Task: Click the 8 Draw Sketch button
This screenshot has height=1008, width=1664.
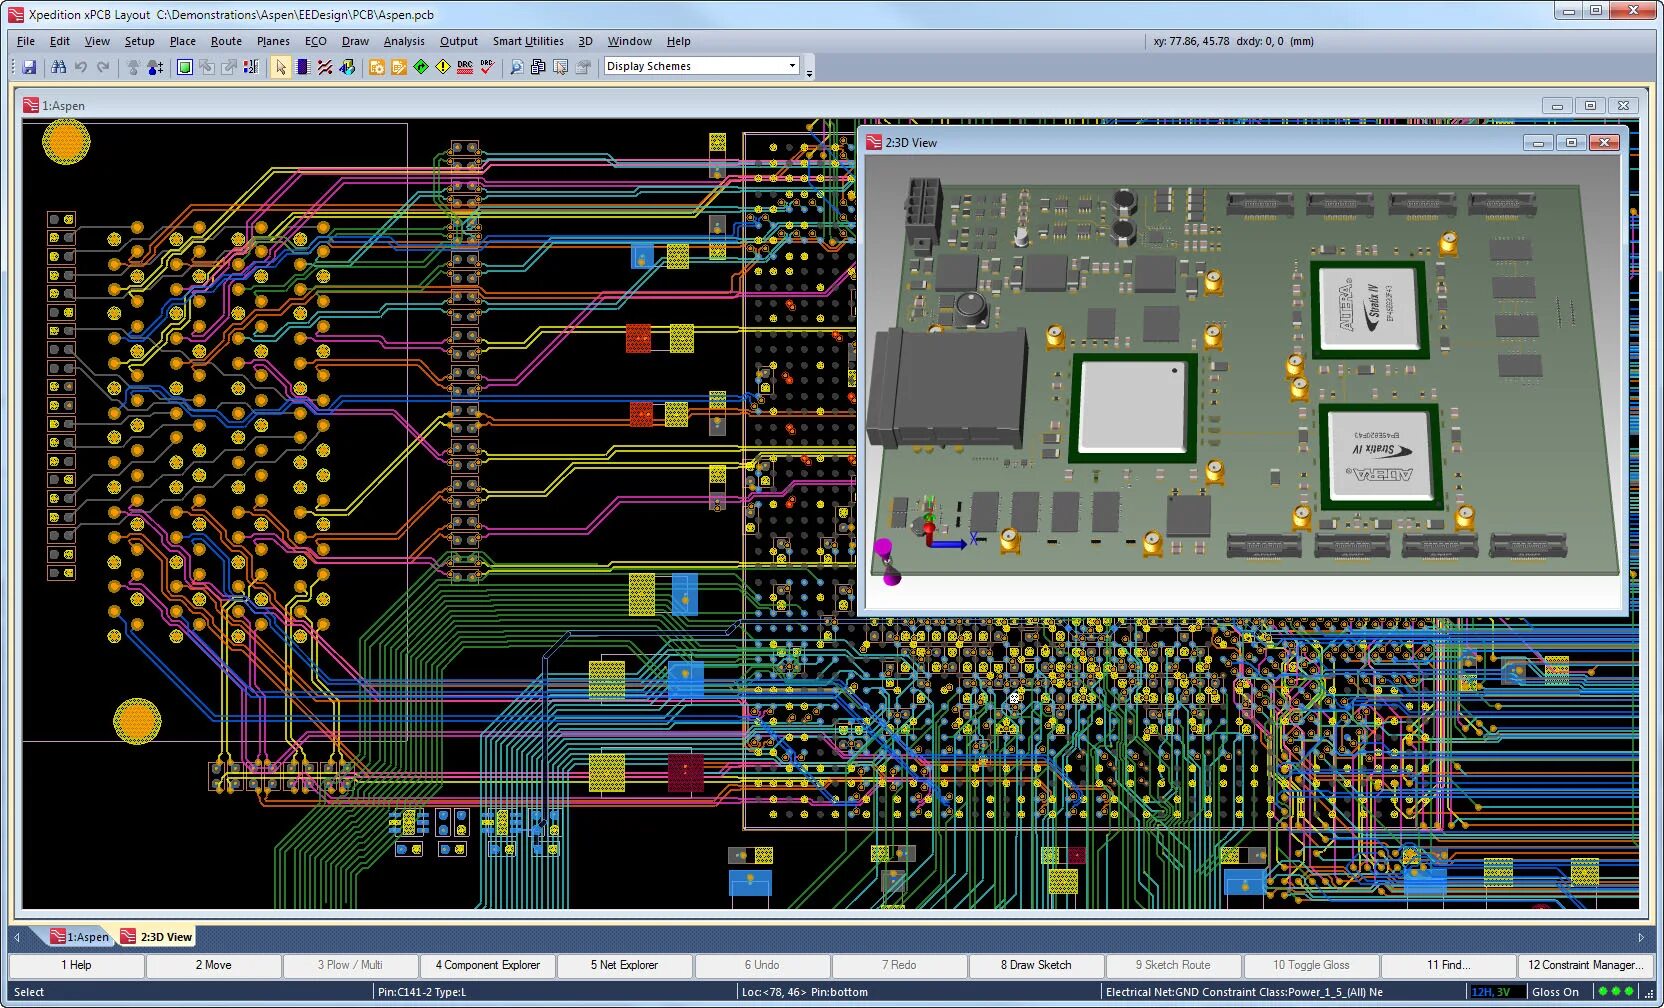Action: coord(1036,965)
